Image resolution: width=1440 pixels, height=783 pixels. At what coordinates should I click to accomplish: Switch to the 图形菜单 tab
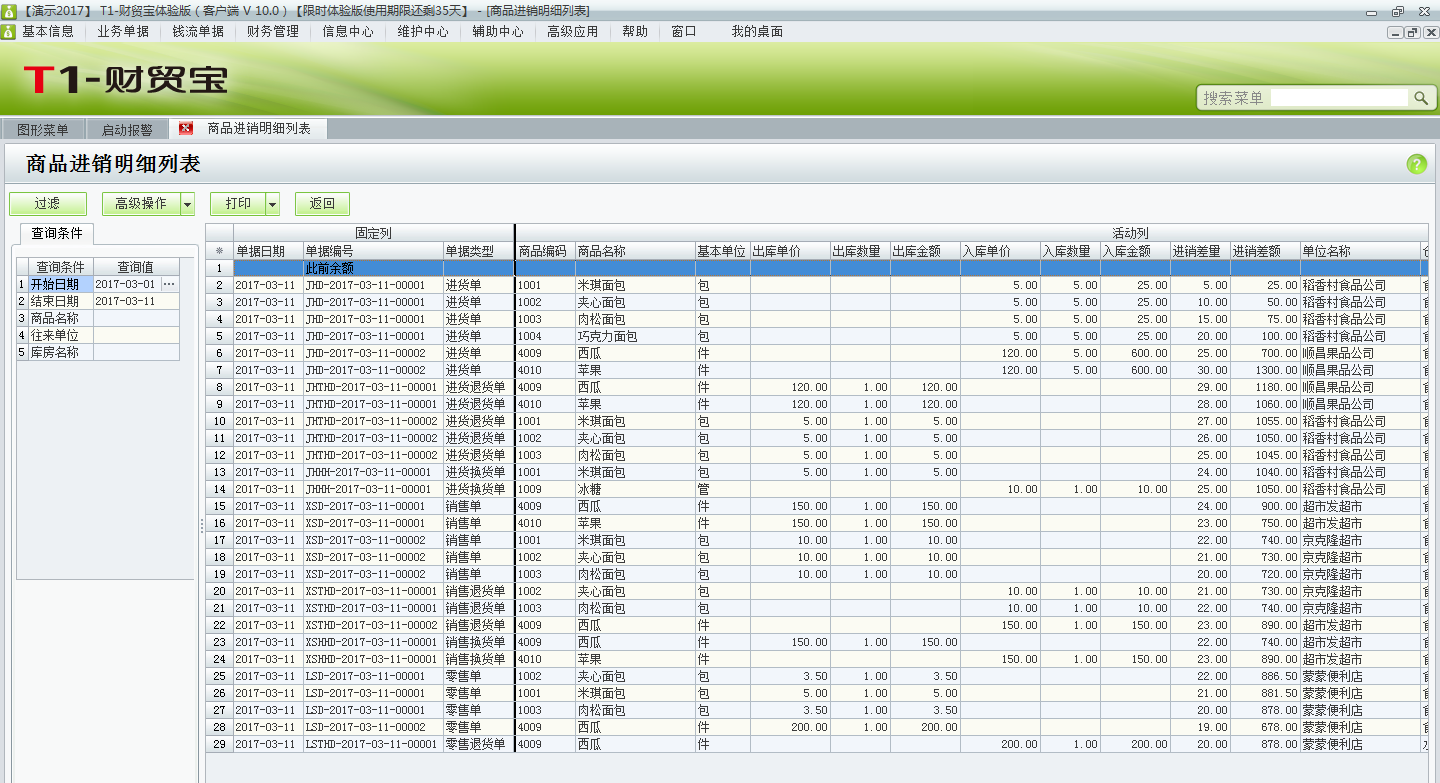pyautogui.click(x=43, y=128)
